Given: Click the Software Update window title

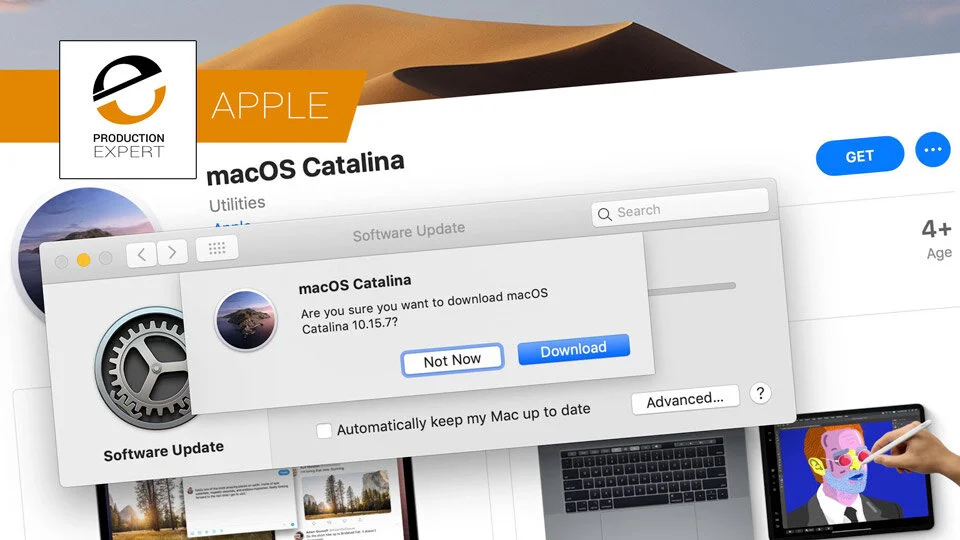Looking at the screenshot, I should tap(408, 231).
